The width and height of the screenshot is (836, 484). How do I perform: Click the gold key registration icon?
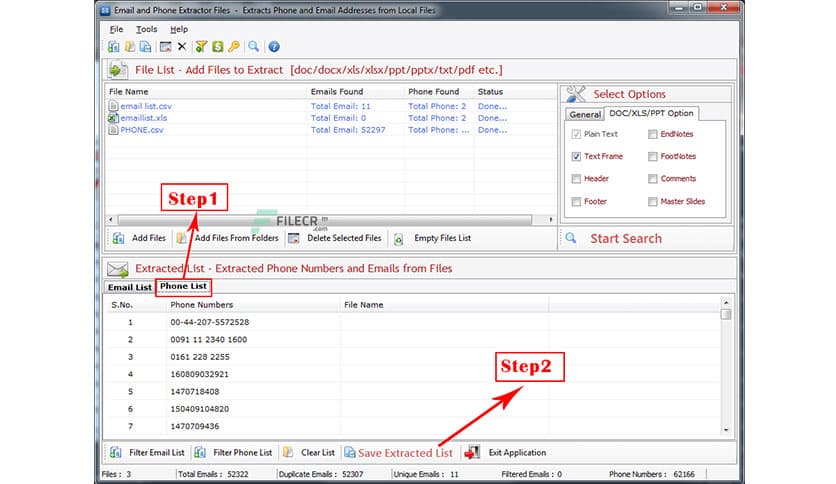pos(234,47)
